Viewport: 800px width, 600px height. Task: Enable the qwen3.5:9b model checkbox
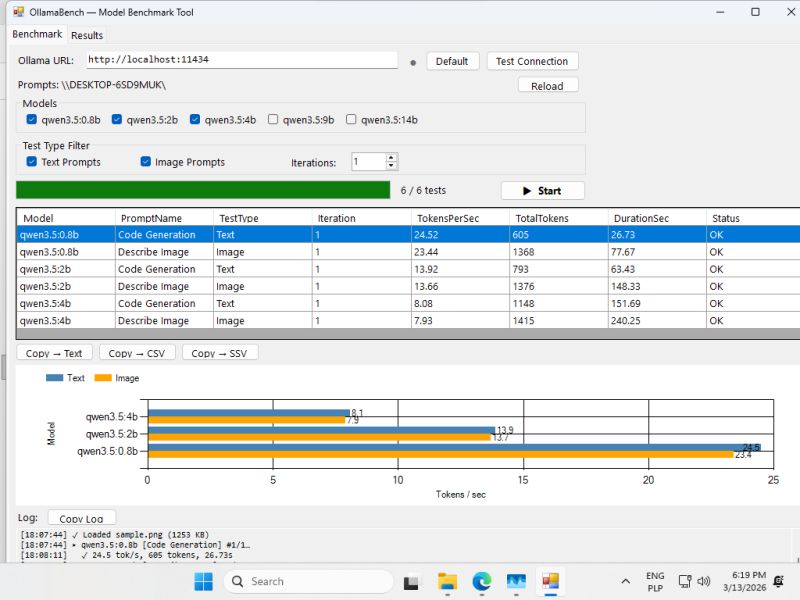273,119
